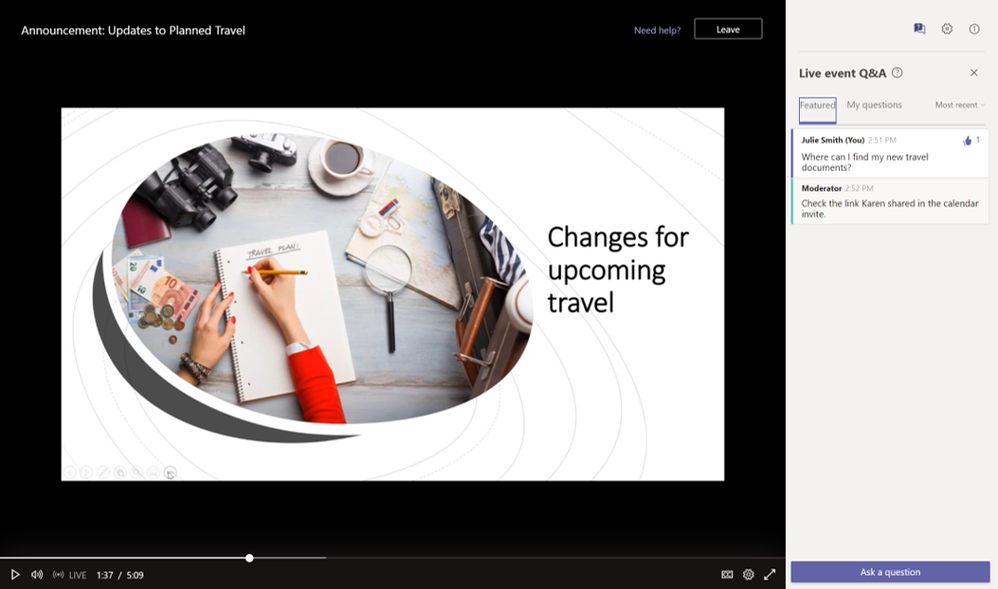This screenshot has width=998, height=589.
Task: Open device settings gear in side panel
Action: point(947,29)
